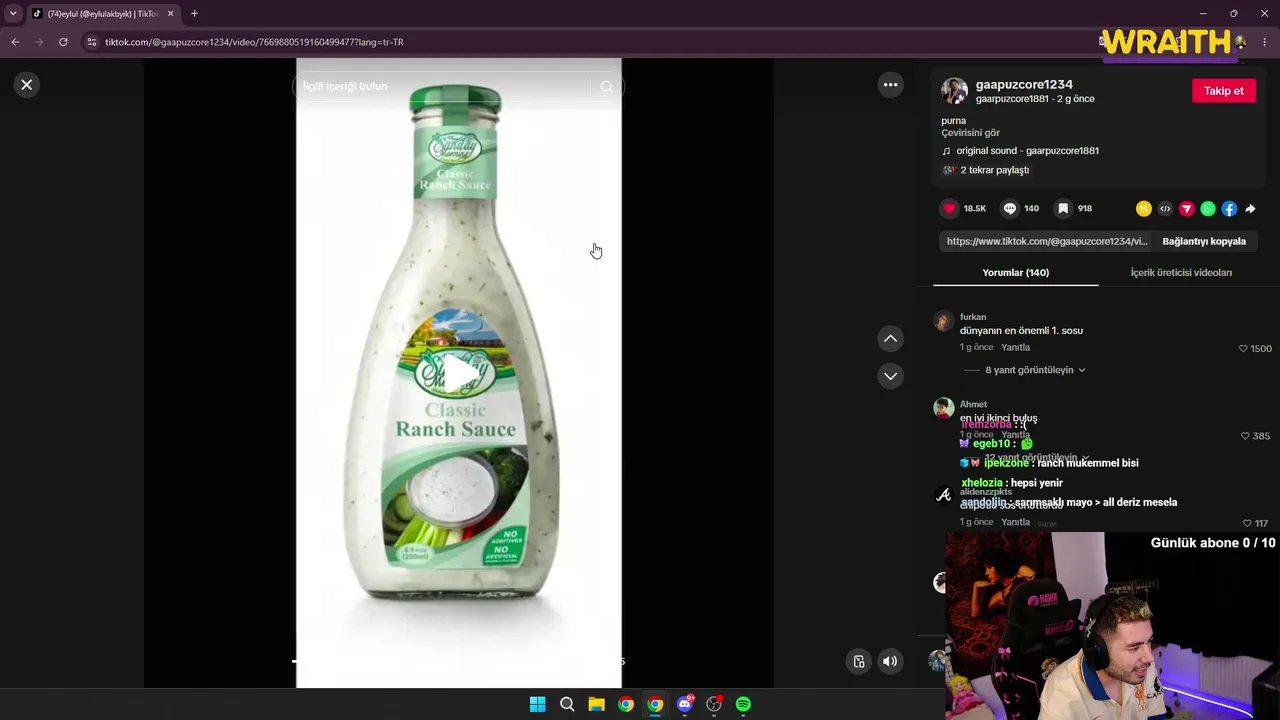
Task: Open File Explorer from the taskbar
Action: [596, 704]
